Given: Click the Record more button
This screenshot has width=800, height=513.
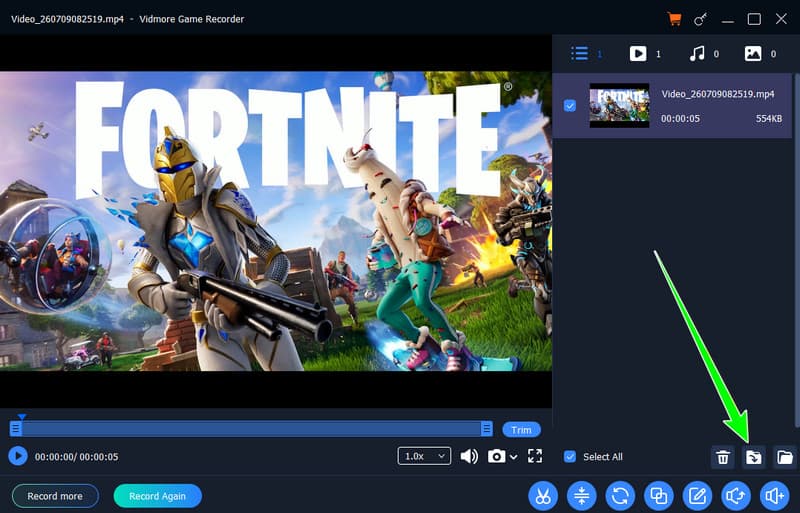Looking at the screenshot, I should pos(55,496).
